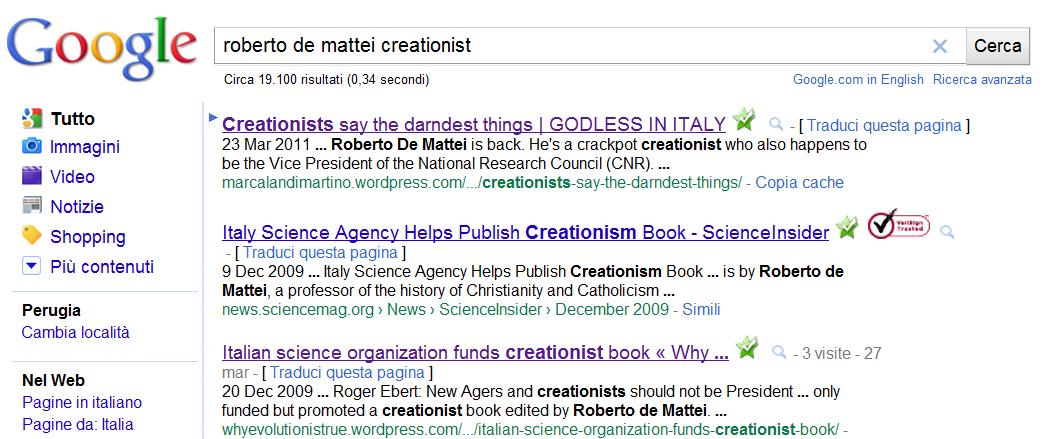Click the magnifier preview icon beside ScienceInsider result
Screen dimensions: 1044x439
pyautogui.click(x=947, y=233)
